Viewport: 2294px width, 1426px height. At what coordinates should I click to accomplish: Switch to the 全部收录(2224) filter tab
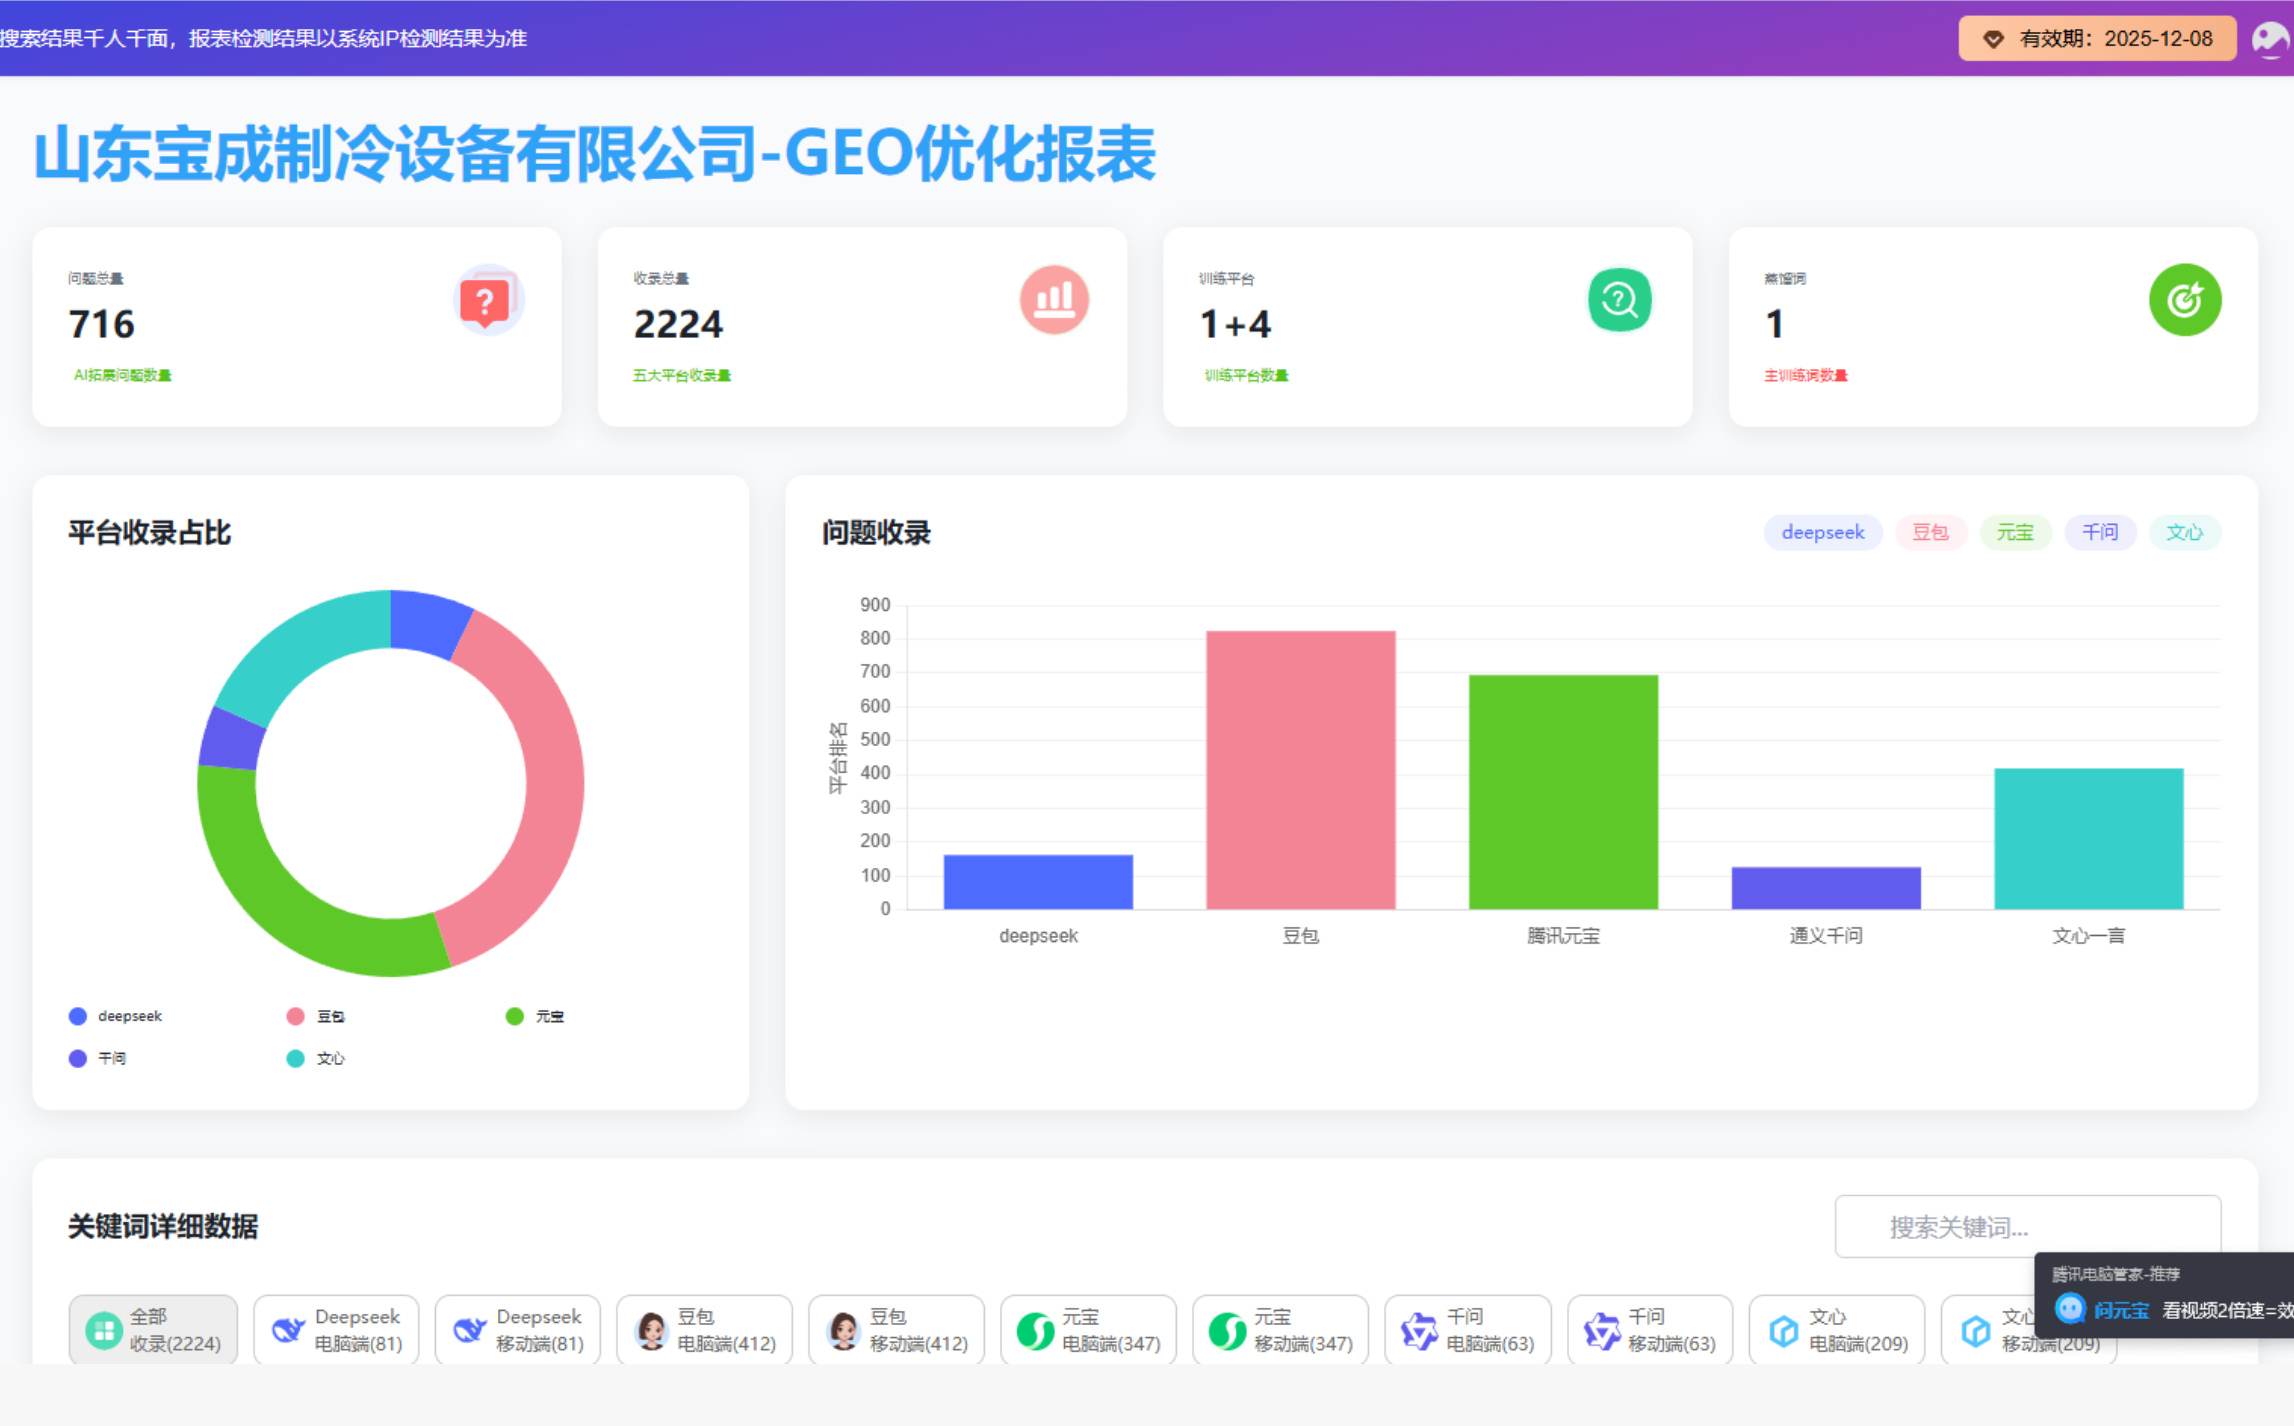152,1329
